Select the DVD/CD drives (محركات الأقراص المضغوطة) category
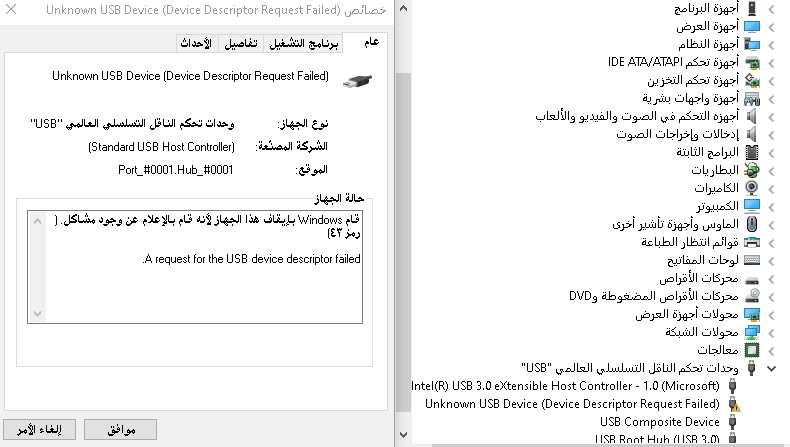790x447 pixels. click(653, 296)
